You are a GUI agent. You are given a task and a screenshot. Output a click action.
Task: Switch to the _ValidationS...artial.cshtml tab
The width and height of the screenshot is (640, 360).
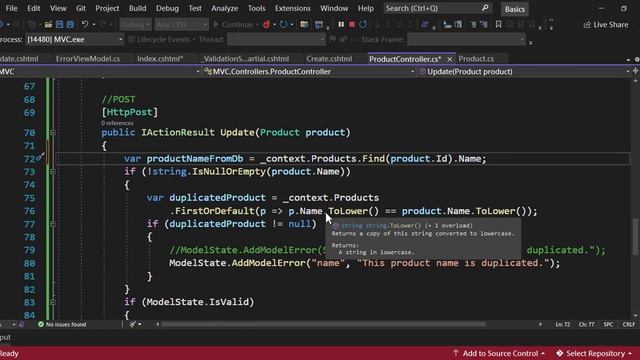[245, 59]
